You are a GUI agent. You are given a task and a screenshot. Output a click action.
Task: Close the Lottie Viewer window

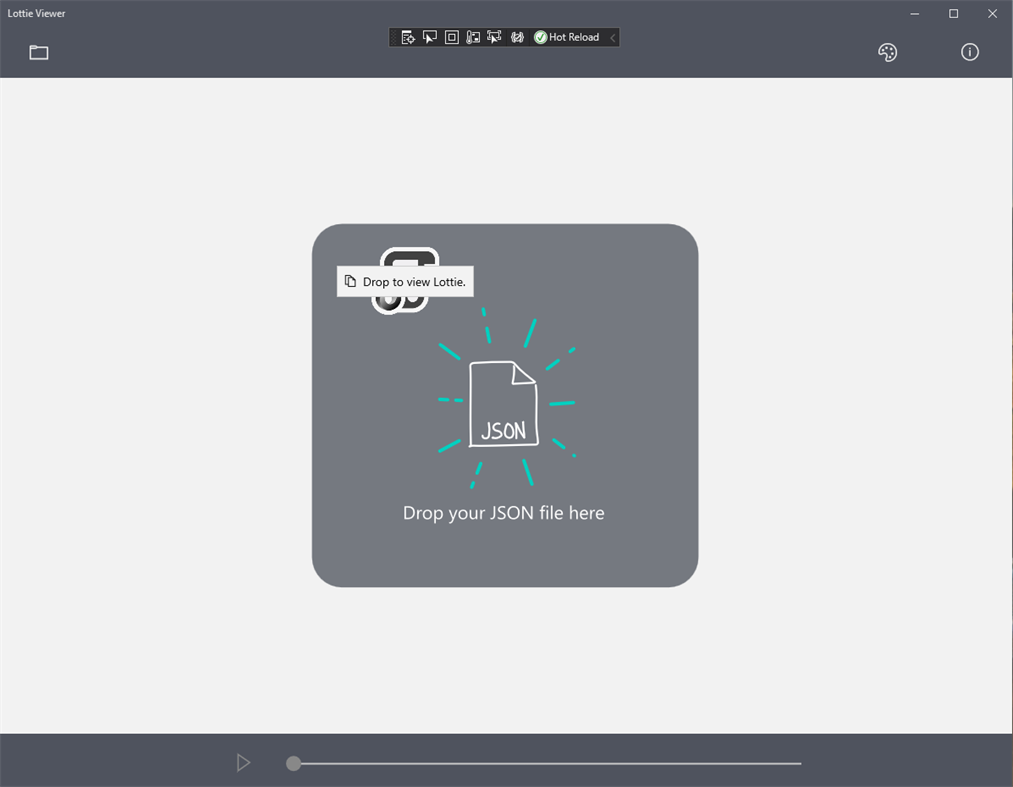[992, 14]
